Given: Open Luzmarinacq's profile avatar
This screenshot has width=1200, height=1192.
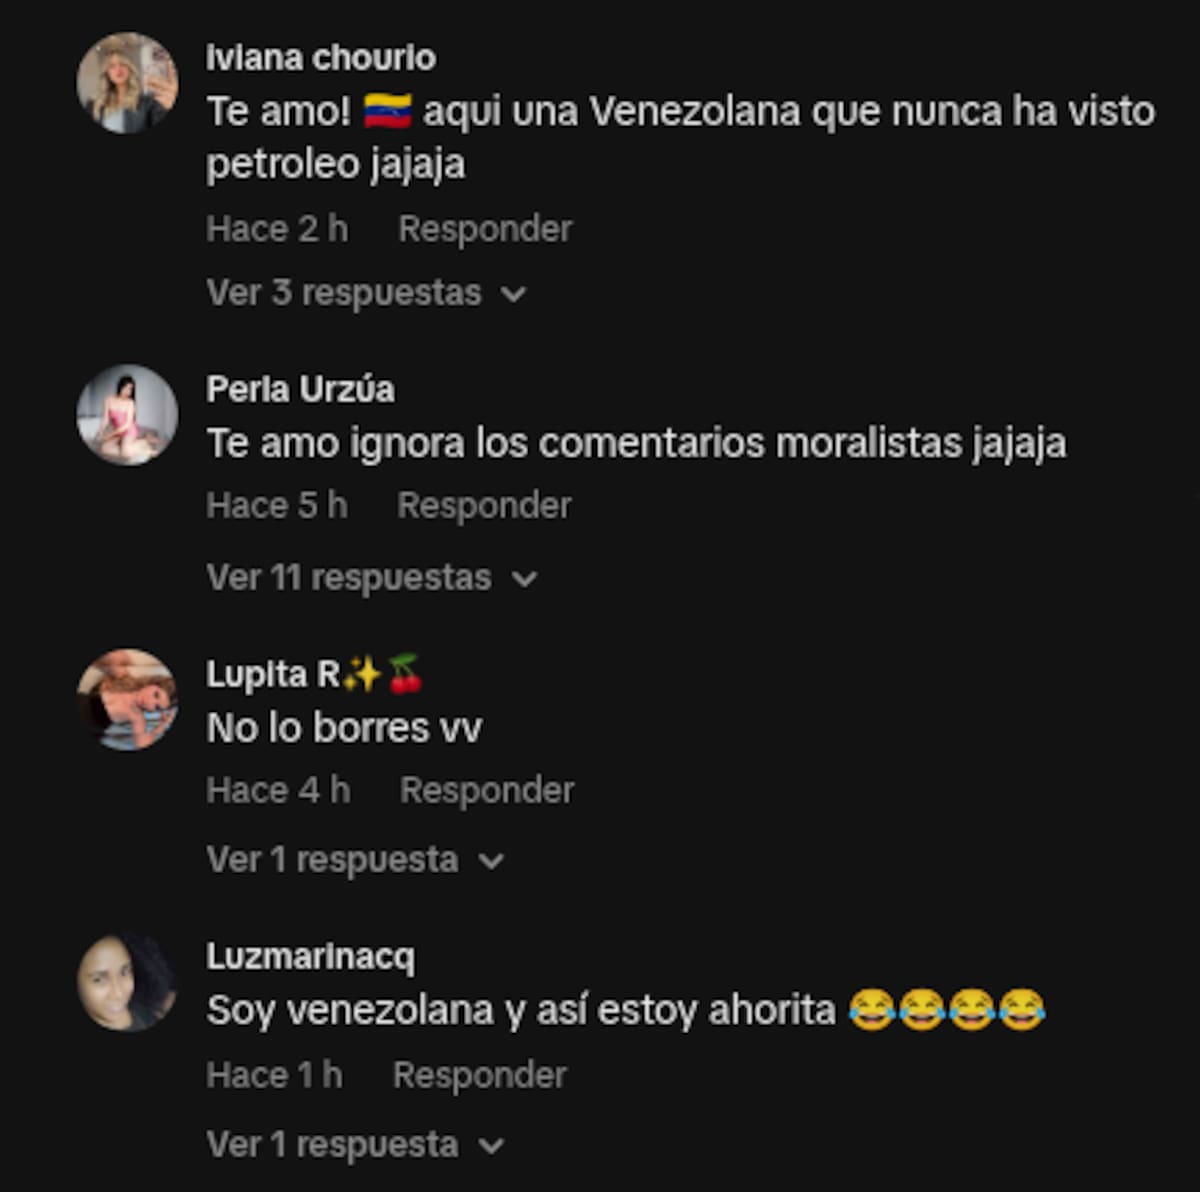Looking at the screenshot, I should 127,982.
